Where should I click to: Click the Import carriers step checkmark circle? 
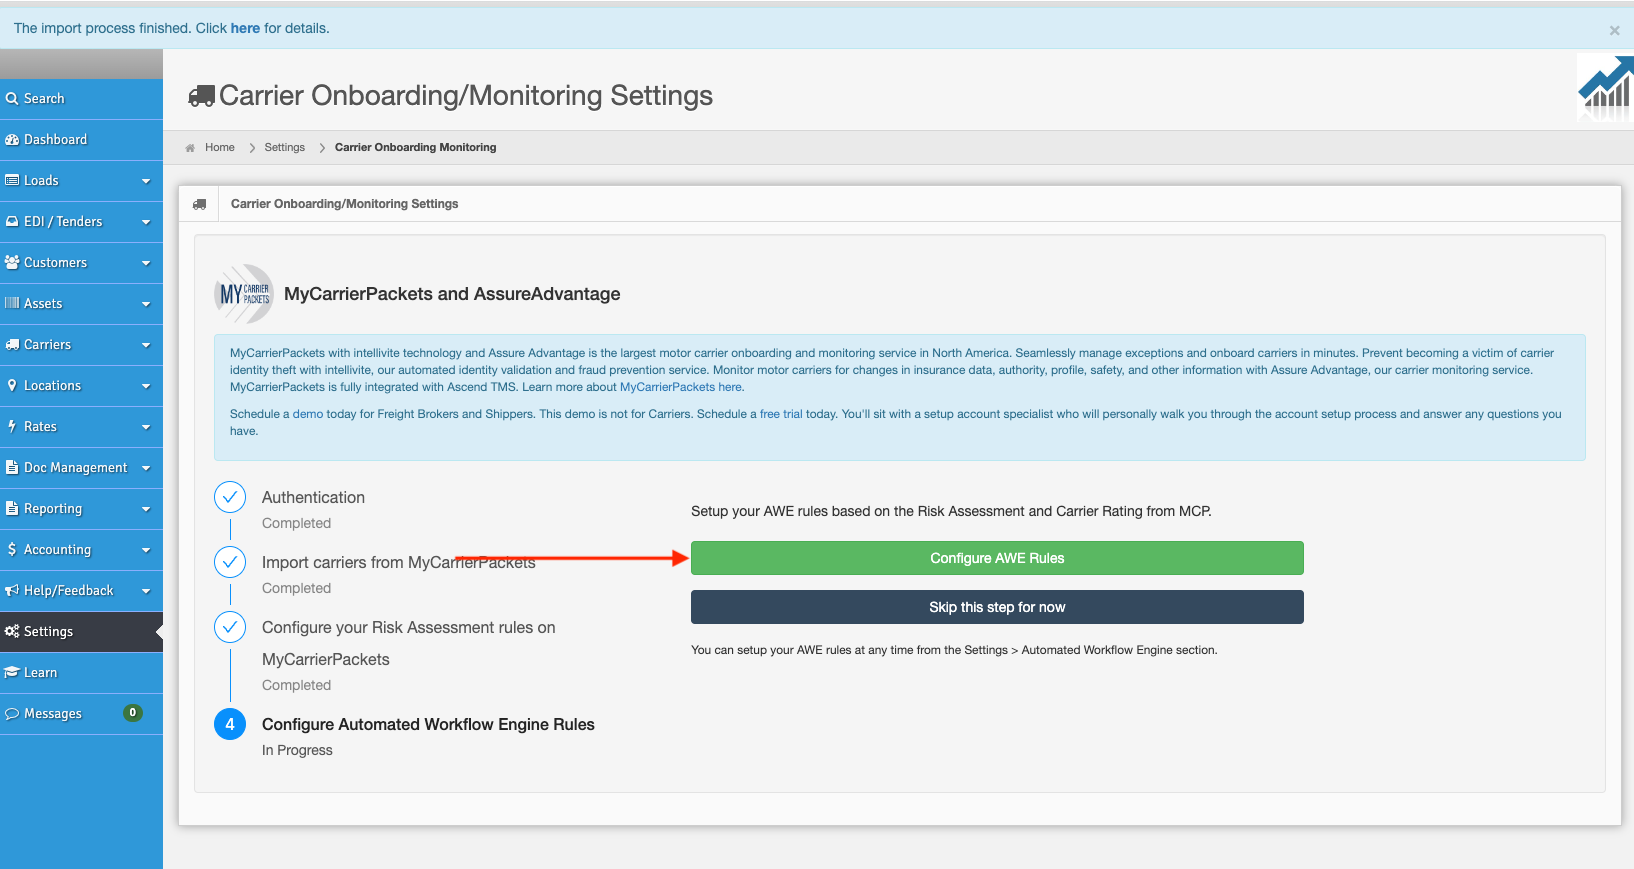(230, 562)
